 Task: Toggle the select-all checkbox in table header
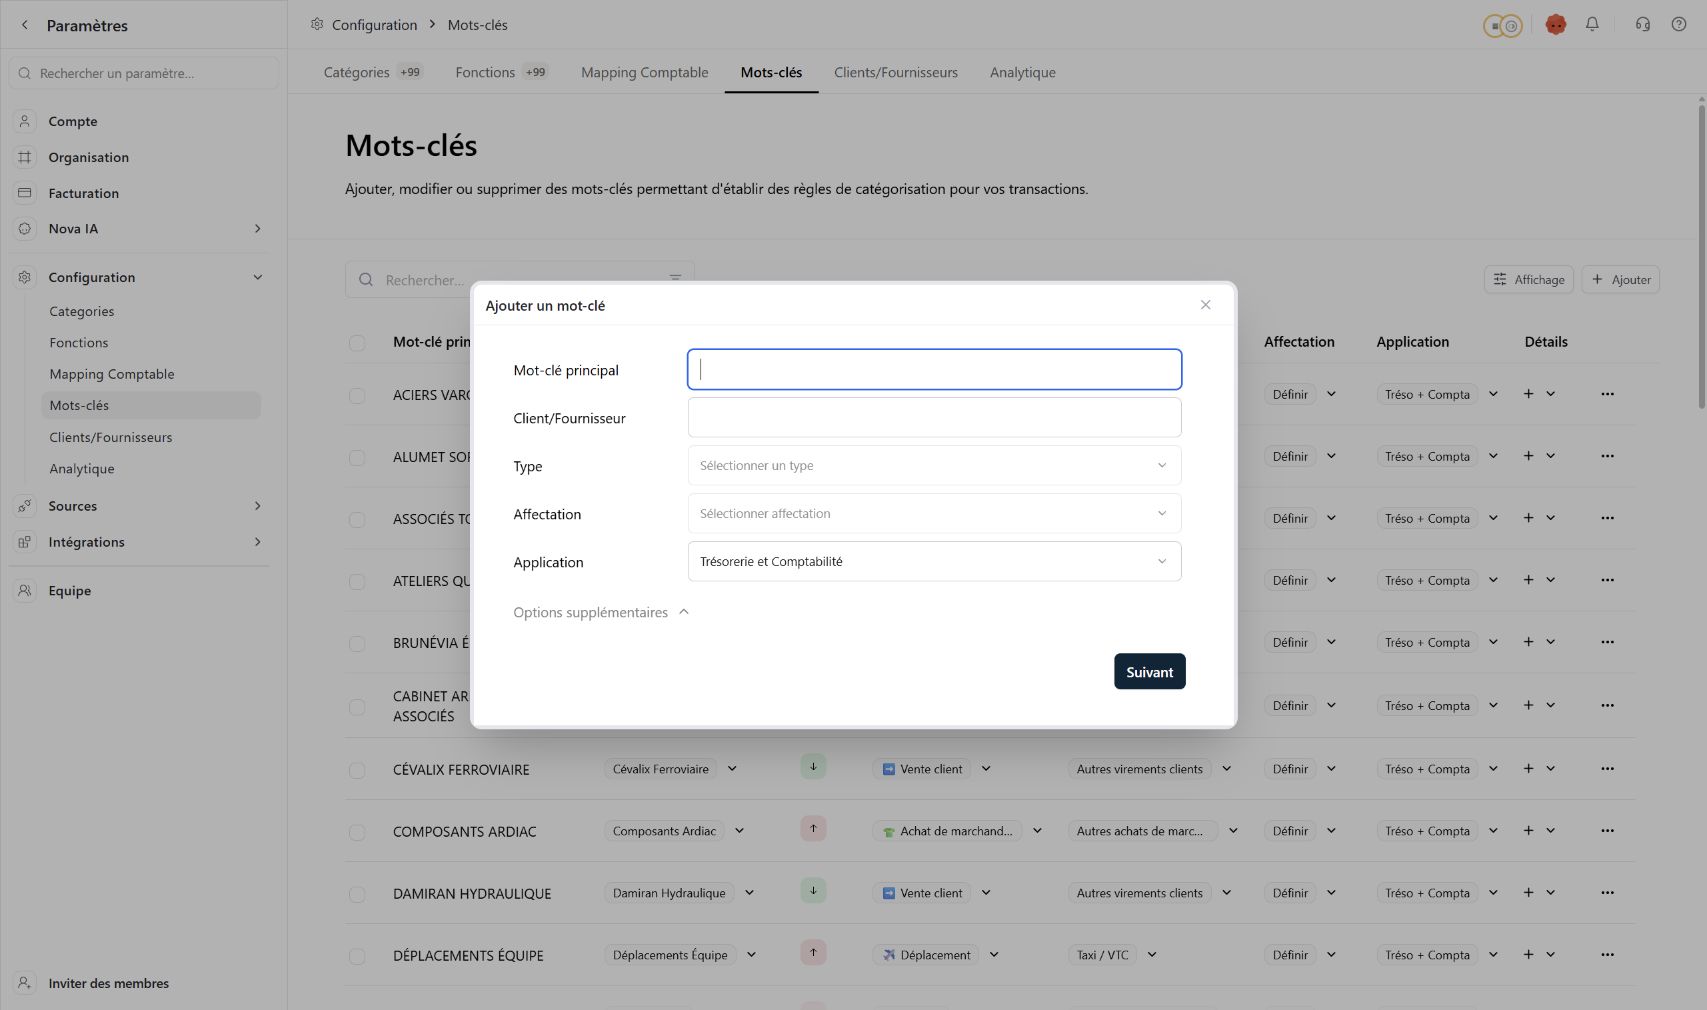(x=357, y=343)
